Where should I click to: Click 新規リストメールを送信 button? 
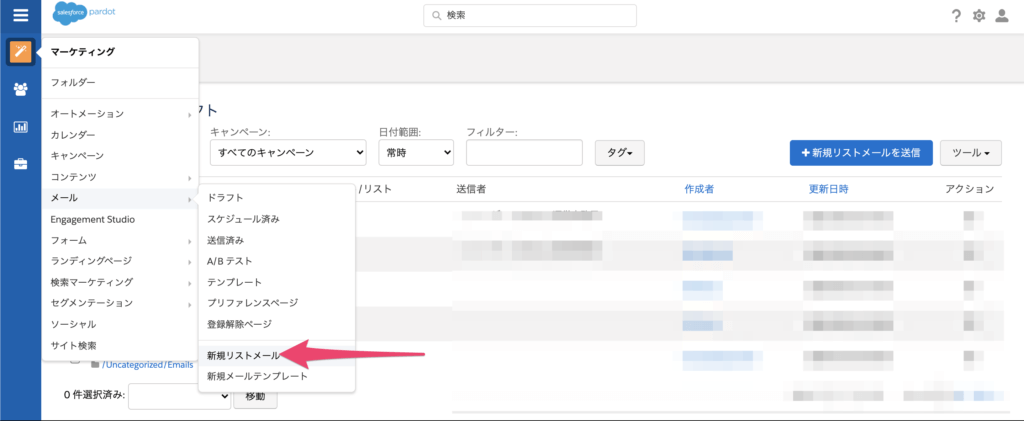(x=861, y=153)
